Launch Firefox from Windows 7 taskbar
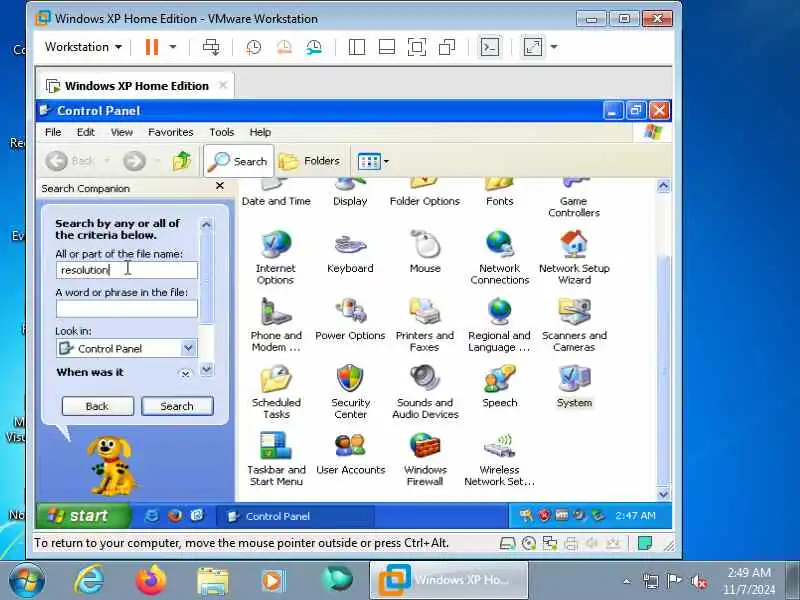 [x=151, y=581]
